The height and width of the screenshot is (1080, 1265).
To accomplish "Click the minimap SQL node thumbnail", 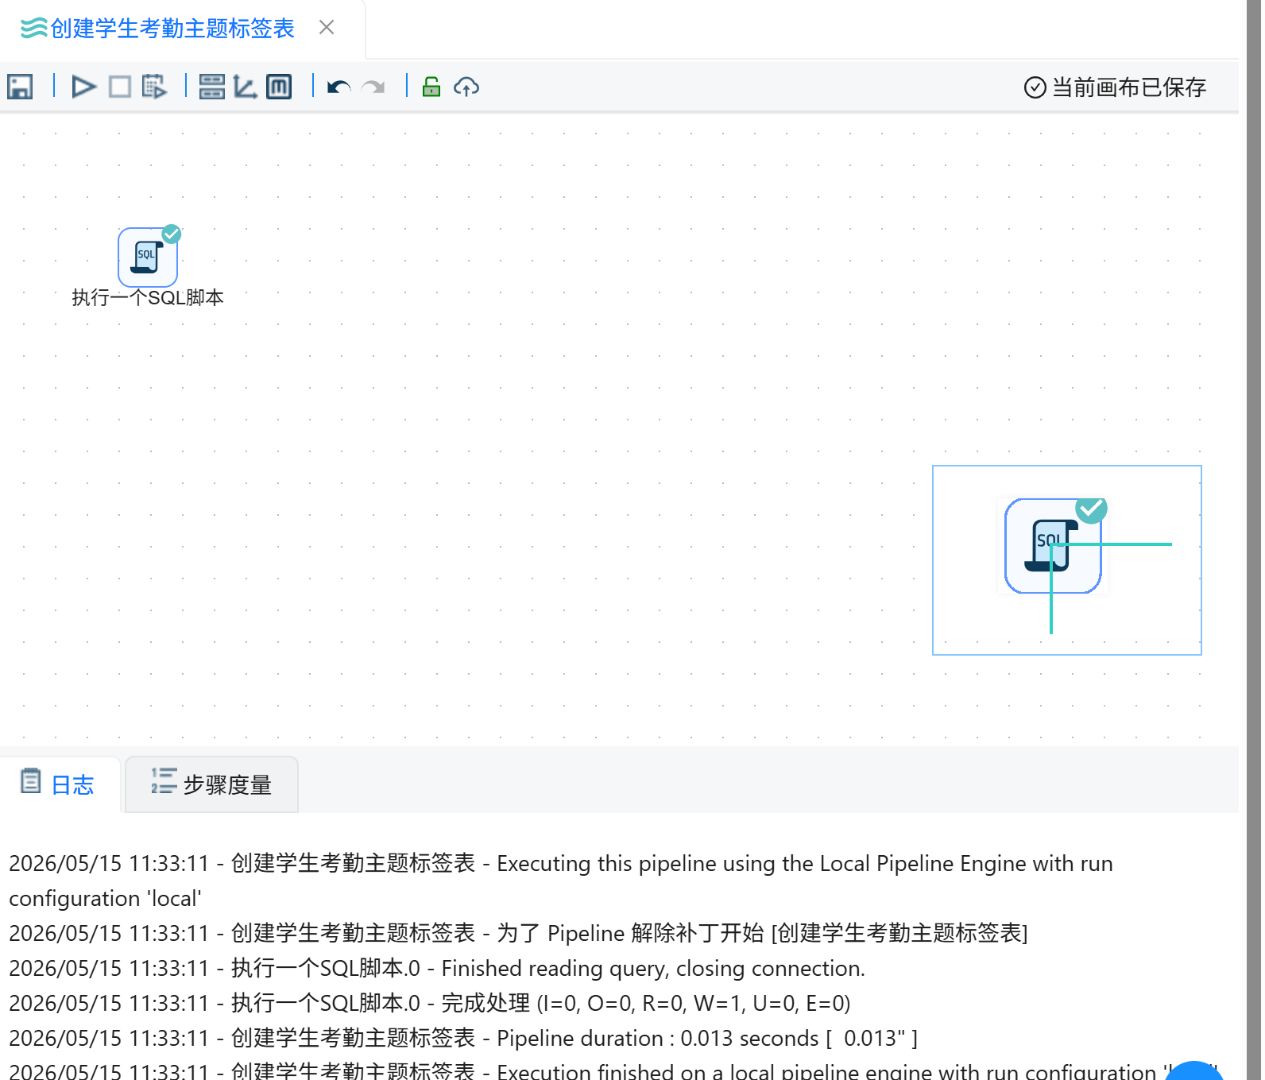I will [1053, 546].
